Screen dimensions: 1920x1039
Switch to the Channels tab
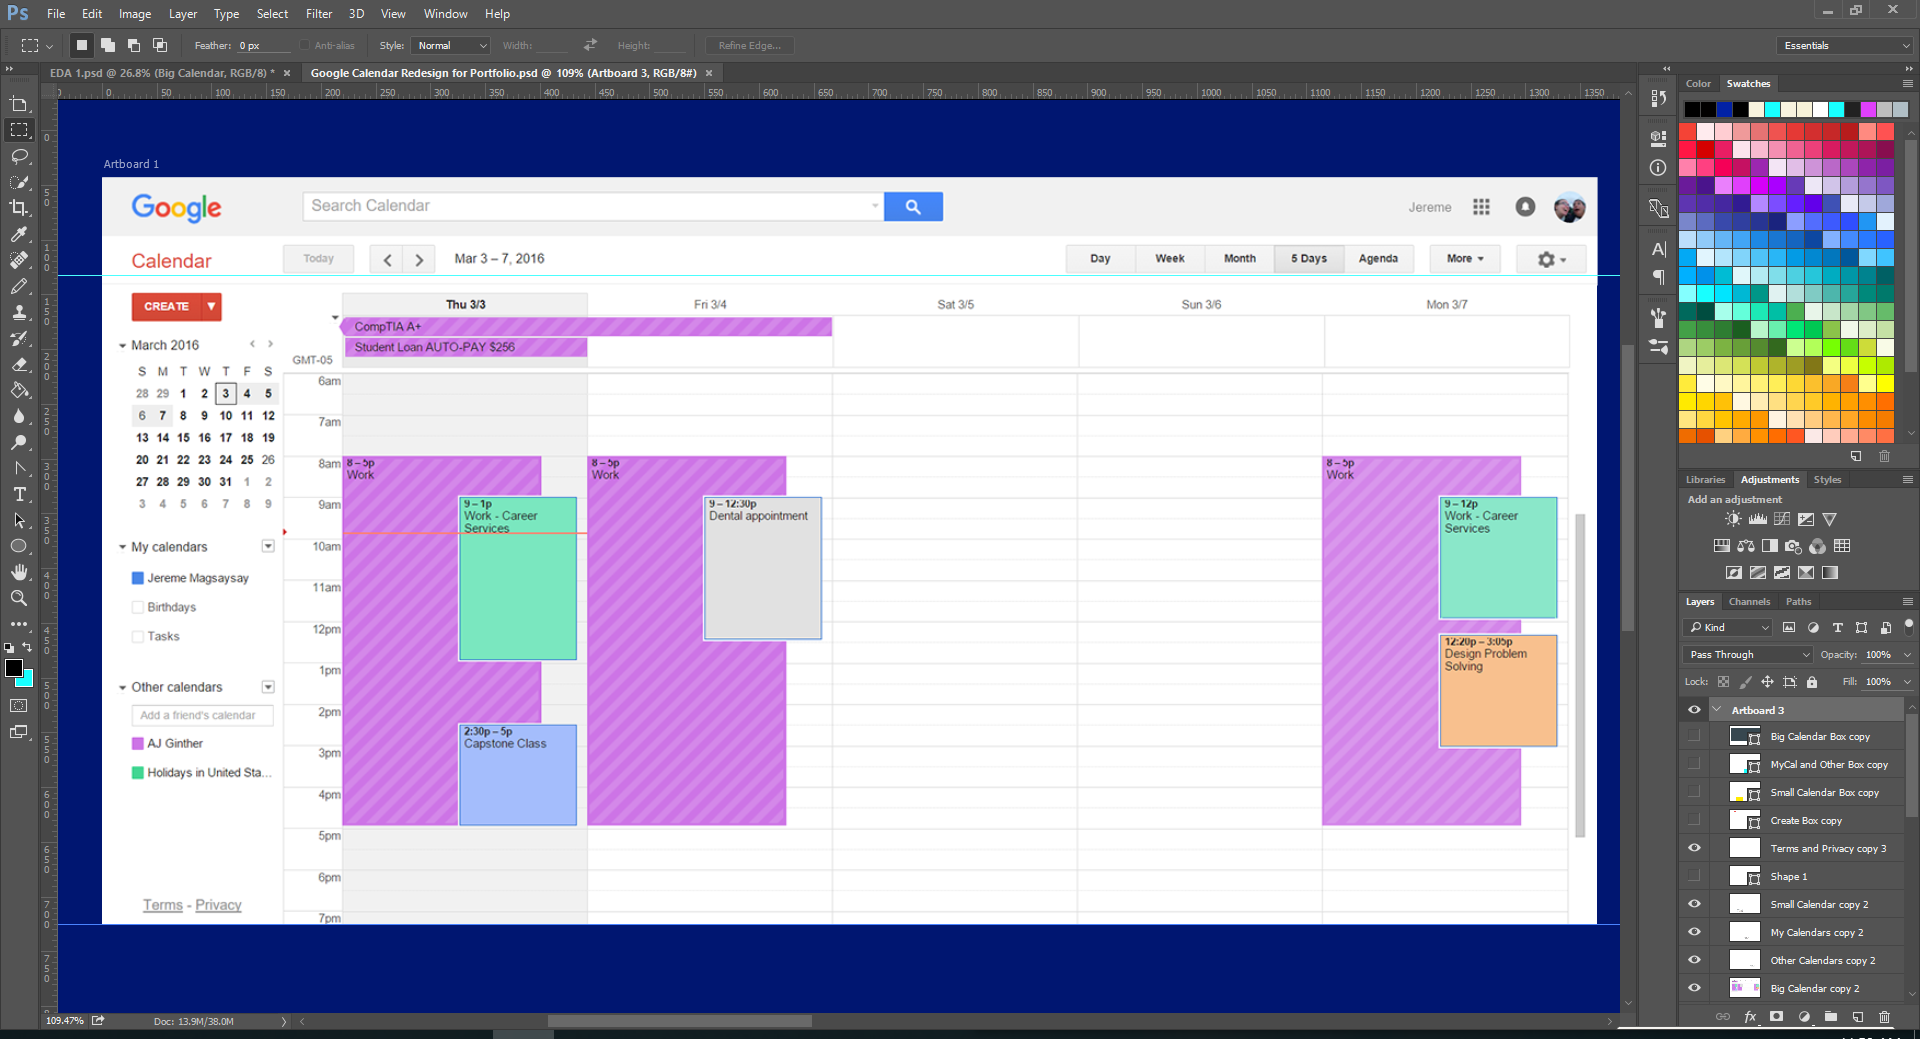point(1749,602)
